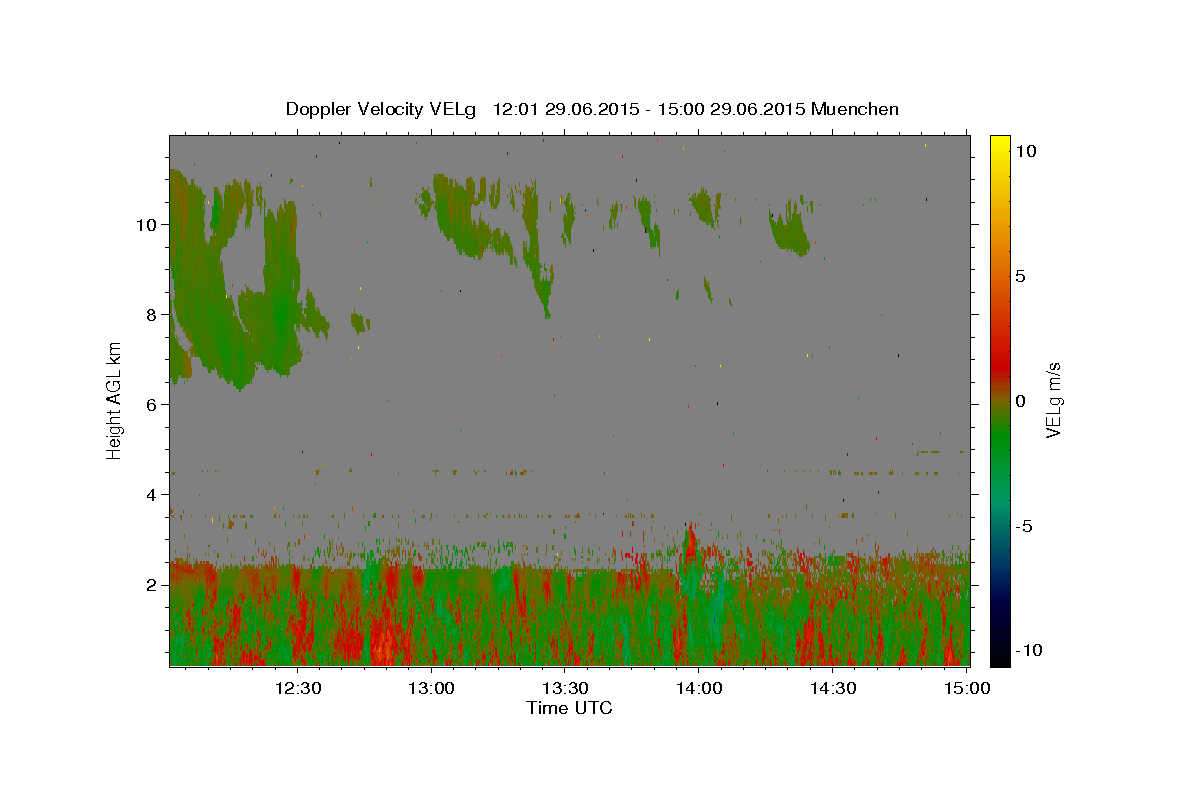Click the colorbar label '-5'
1200x800 pixels.
(x=1023, y=526)
